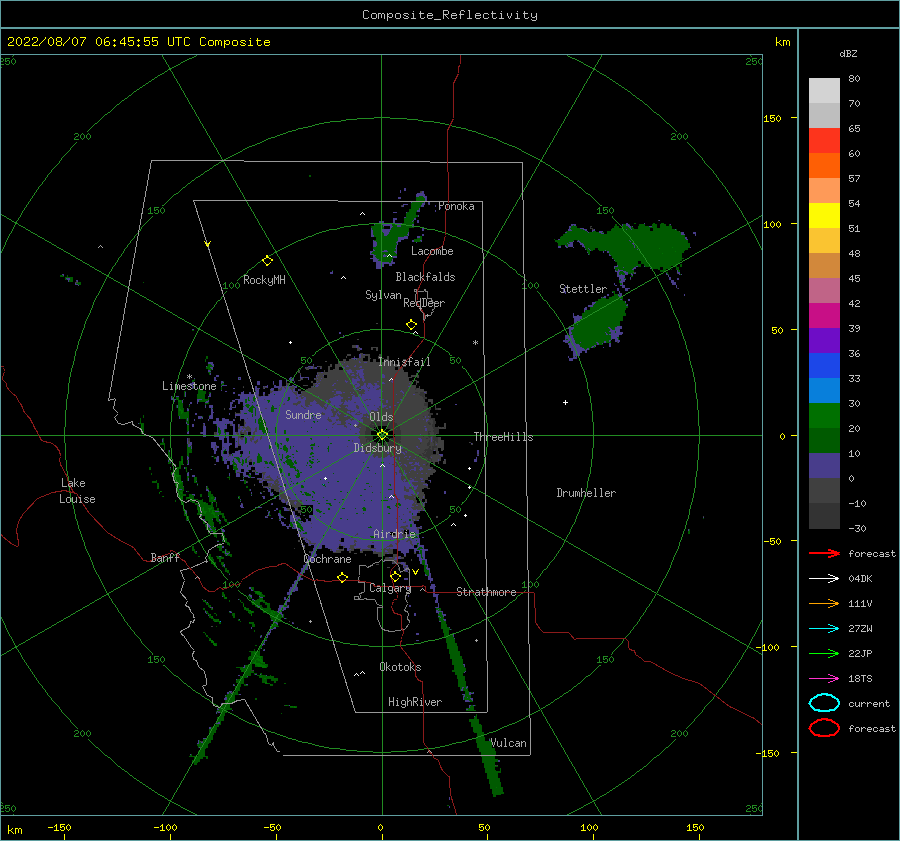Click the yellow diamond marker below Cochrane

coord(343,577)
